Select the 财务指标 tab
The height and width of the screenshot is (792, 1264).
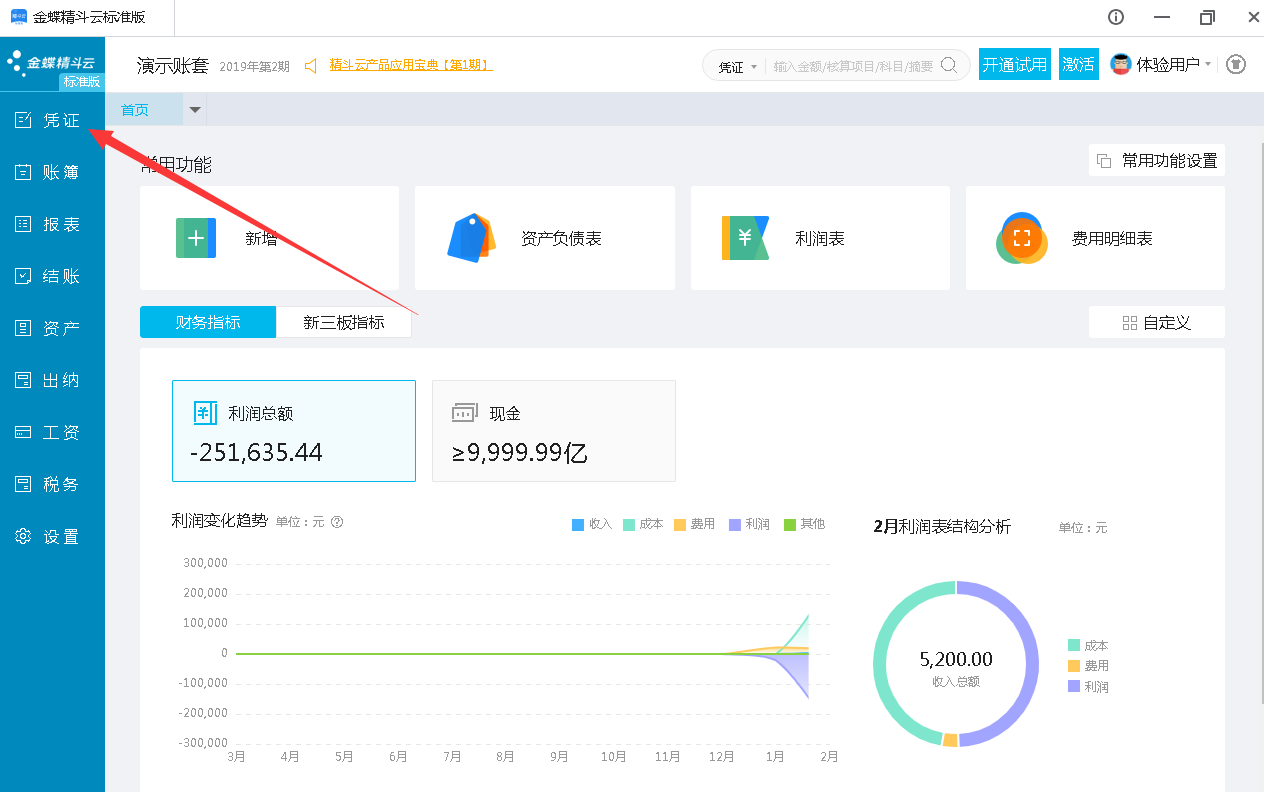click(x=207, y=321)
